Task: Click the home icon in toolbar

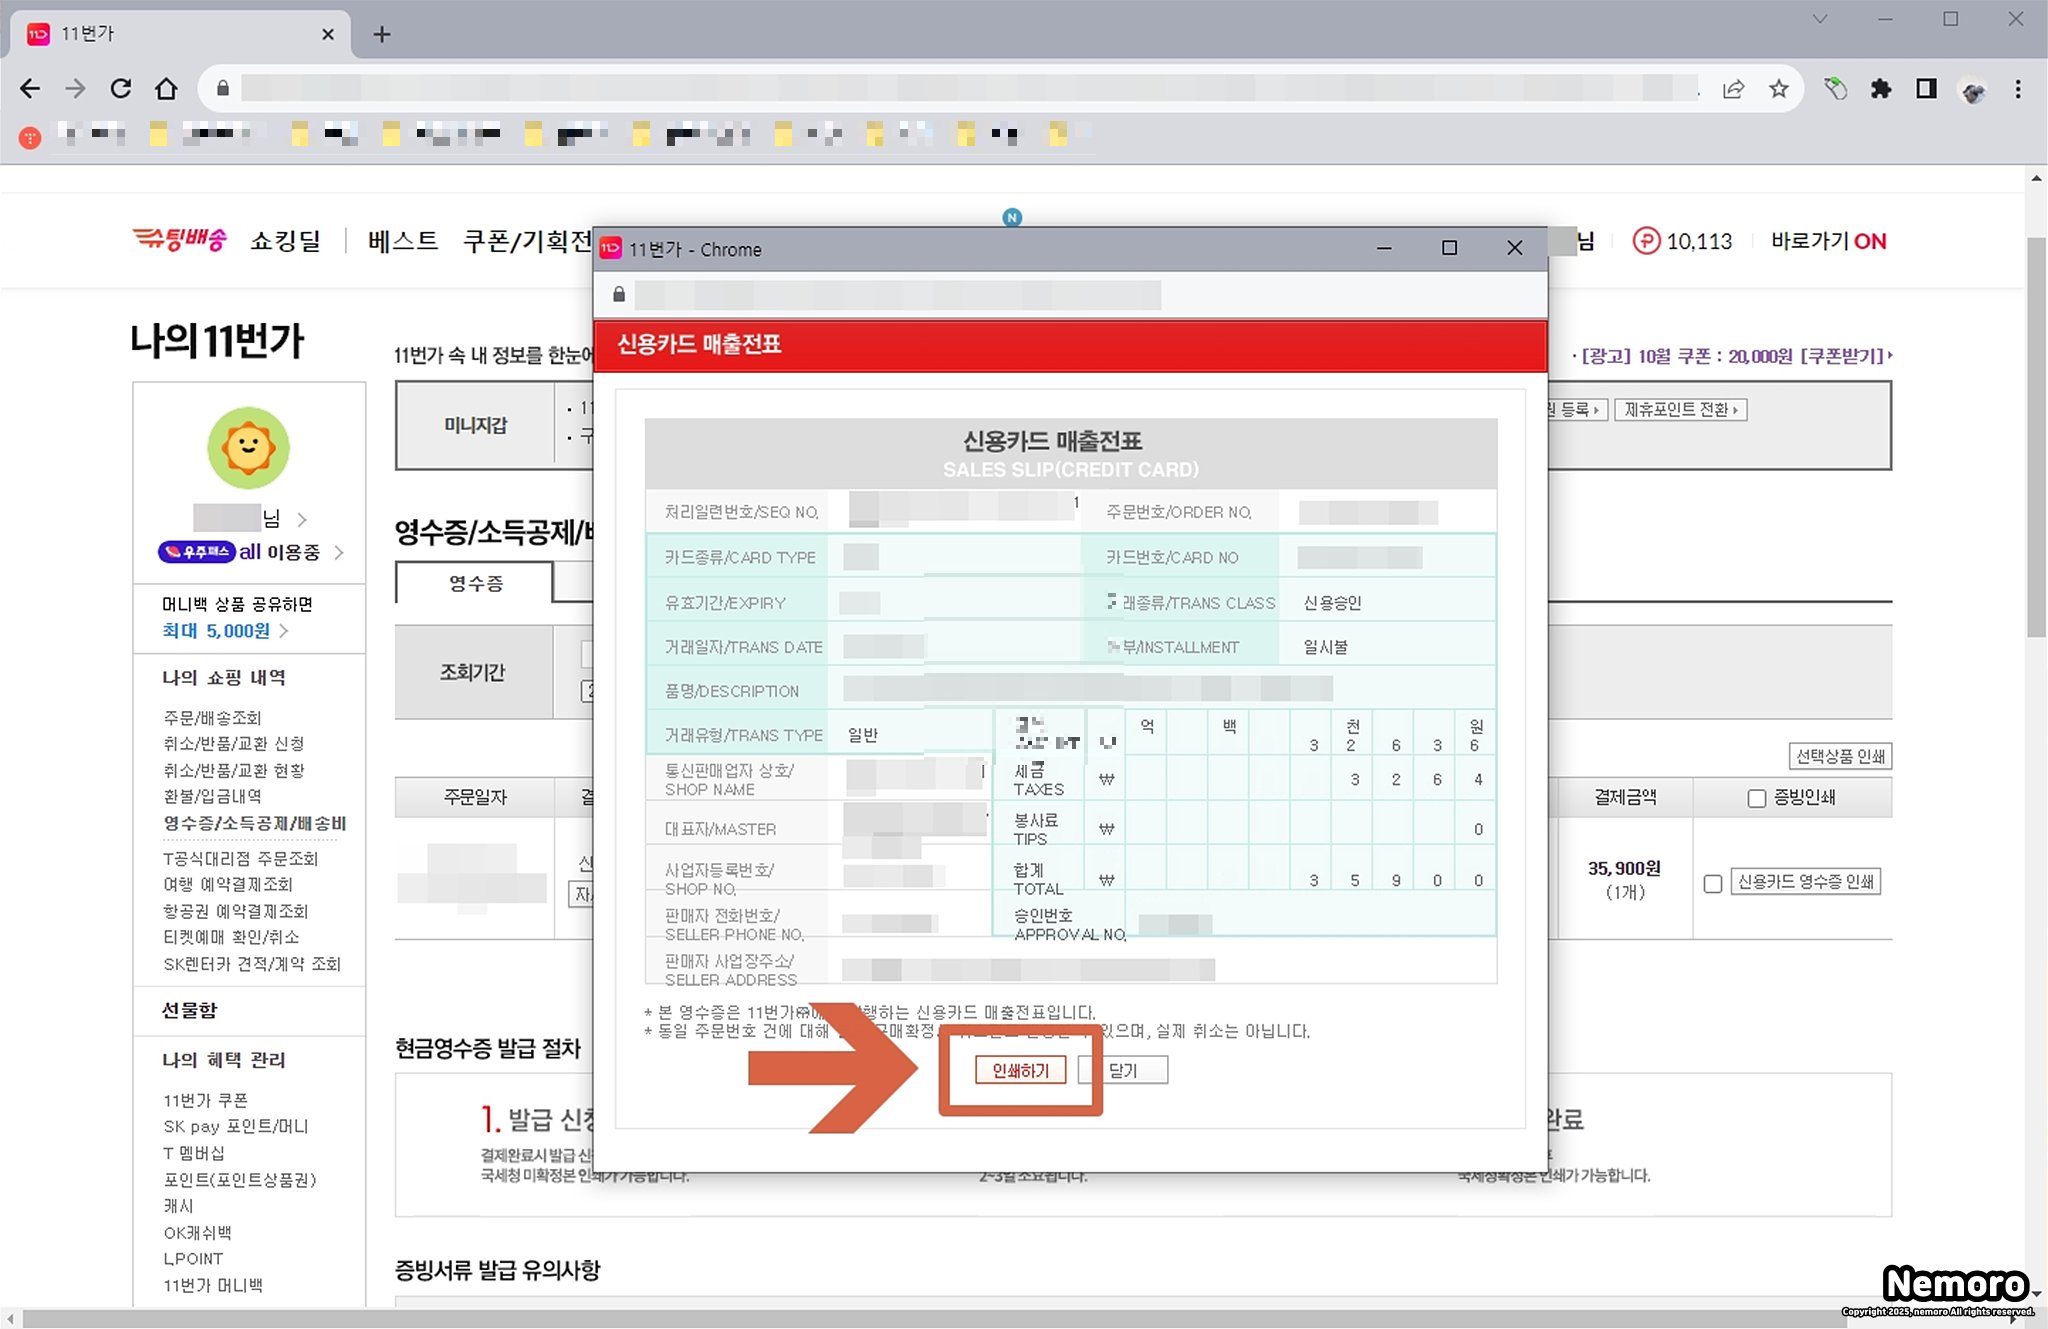Action: [166, 89]
